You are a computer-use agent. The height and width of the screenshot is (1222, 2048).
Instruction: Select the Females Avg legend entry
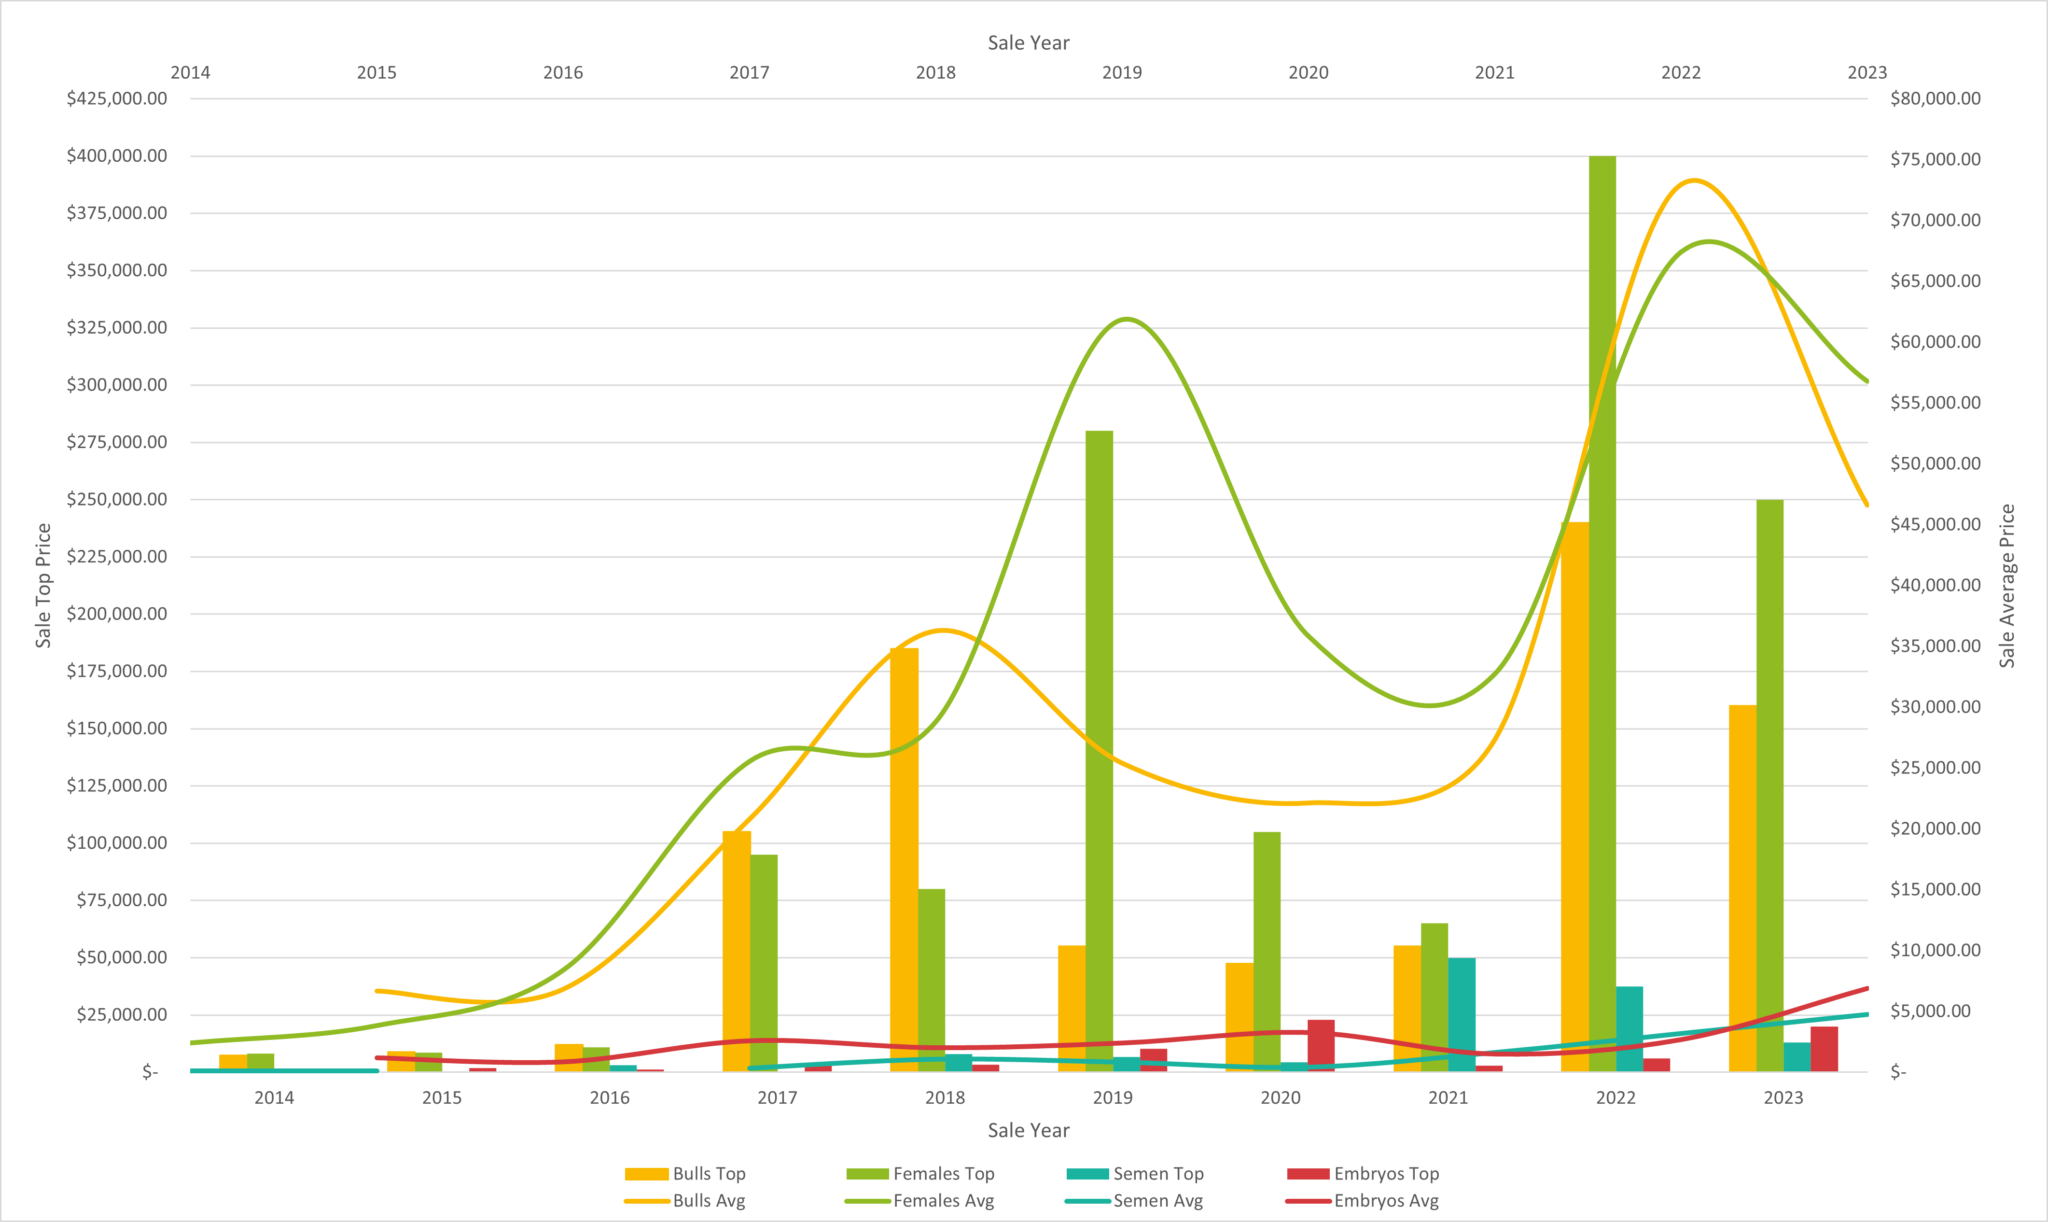pyautogui.click(x=943, y=1201)
